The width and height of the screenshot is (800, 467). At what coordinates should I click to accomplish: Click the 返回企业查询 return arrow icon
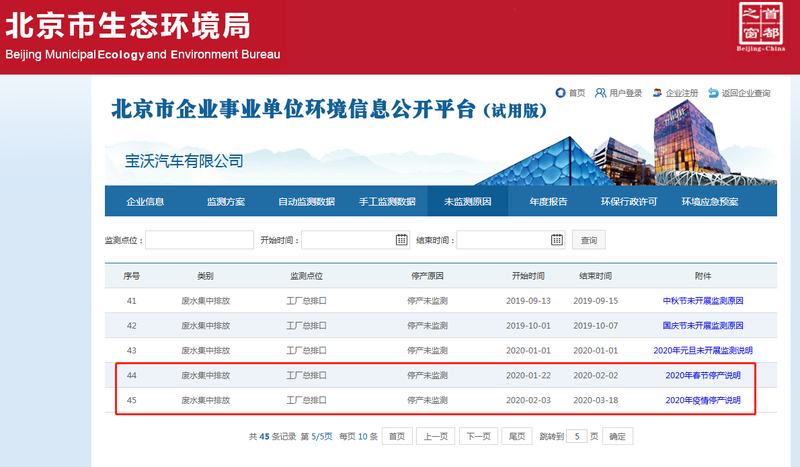713,93
